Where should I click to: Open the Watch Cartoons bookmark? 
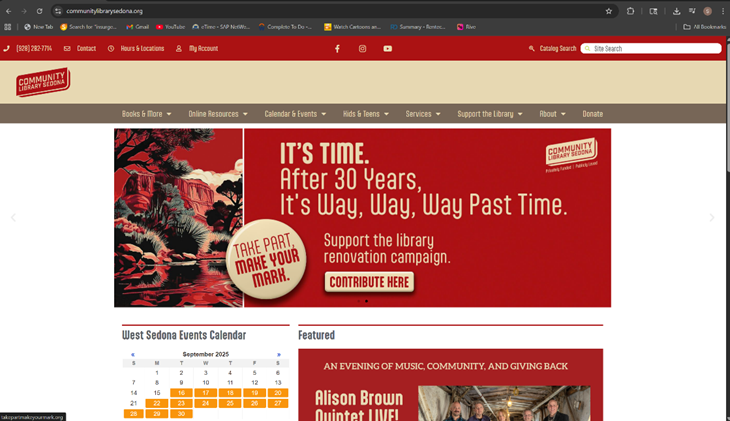coord(352,27)
